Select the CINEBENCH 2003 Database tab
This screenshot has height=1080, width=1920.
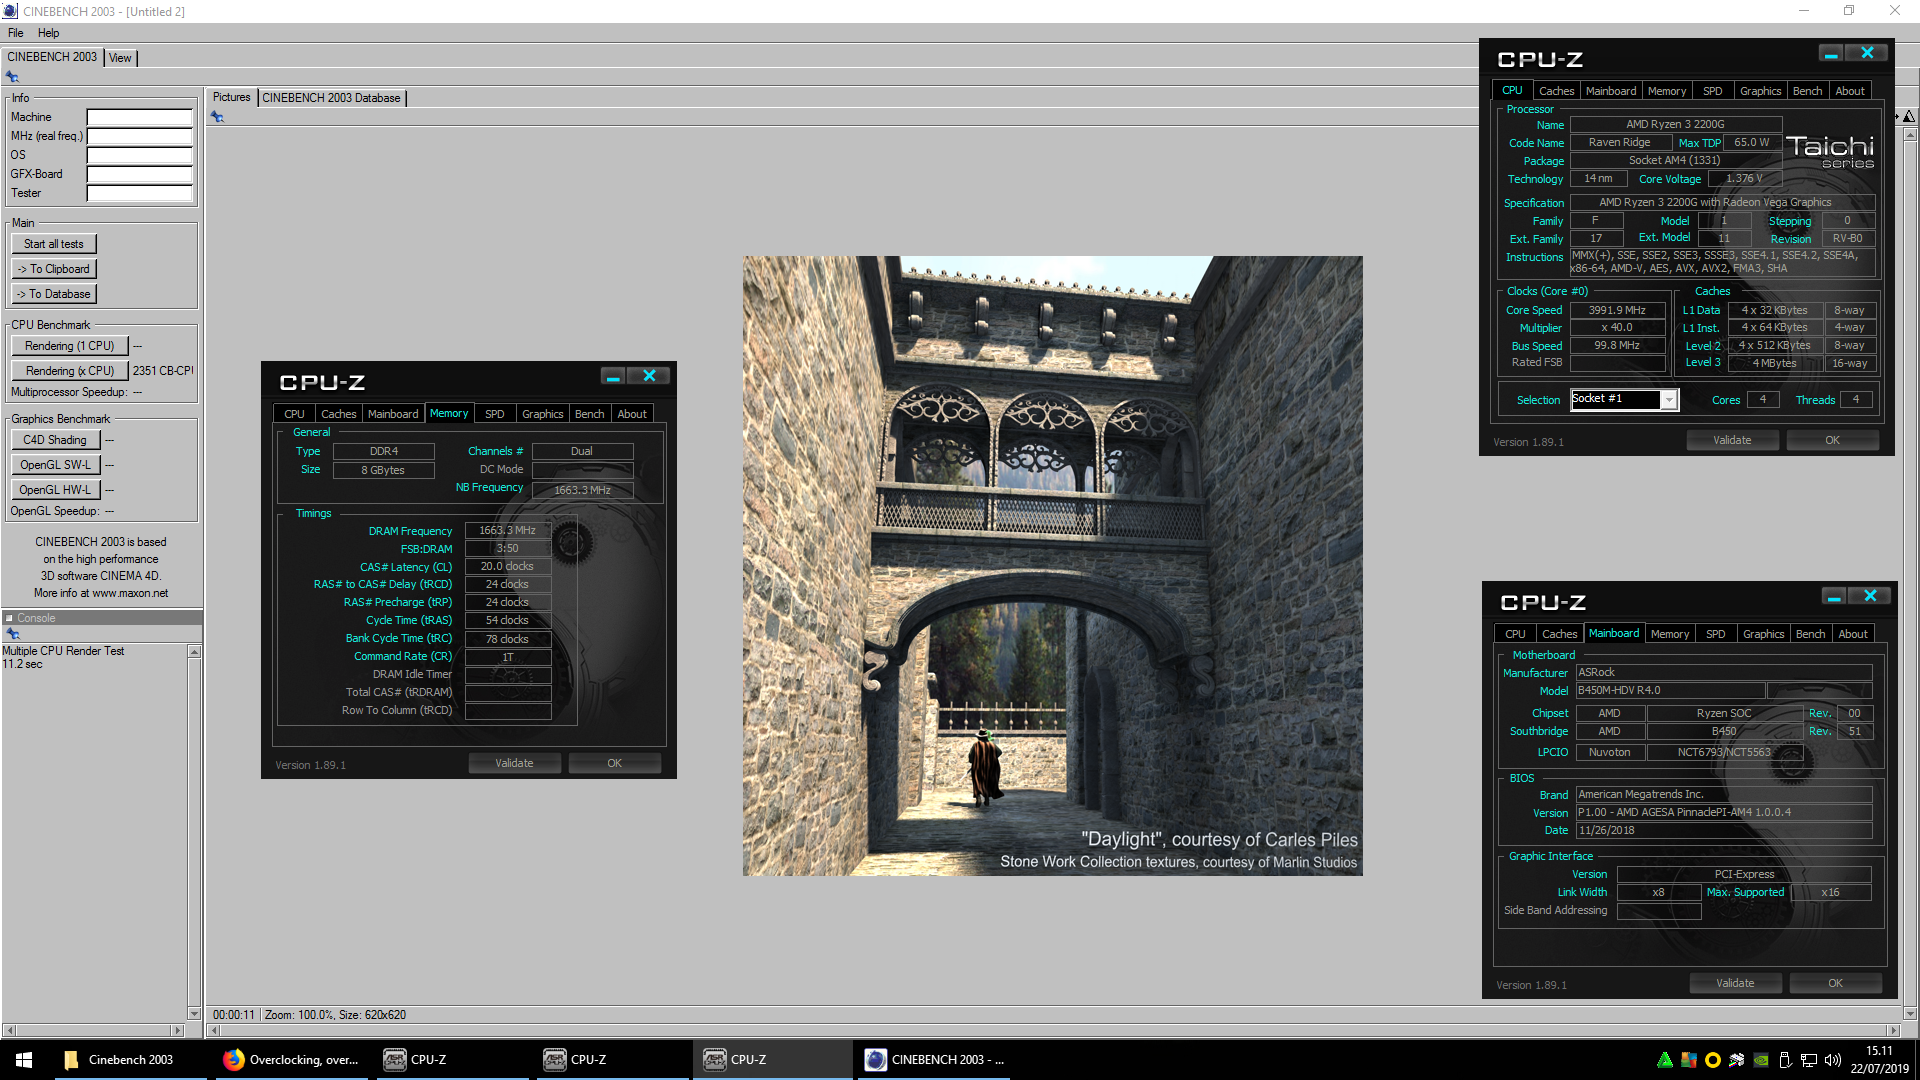coord(332,98)
